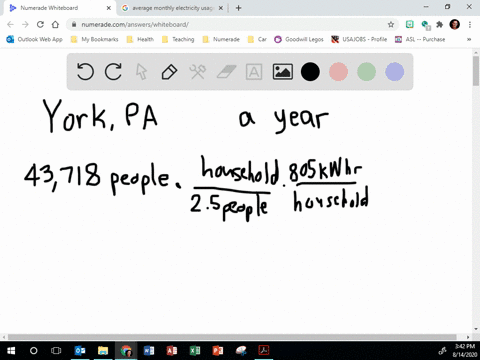Select the pen drawing tool
This screenshot has height=360, width=480.
(169, 72)
